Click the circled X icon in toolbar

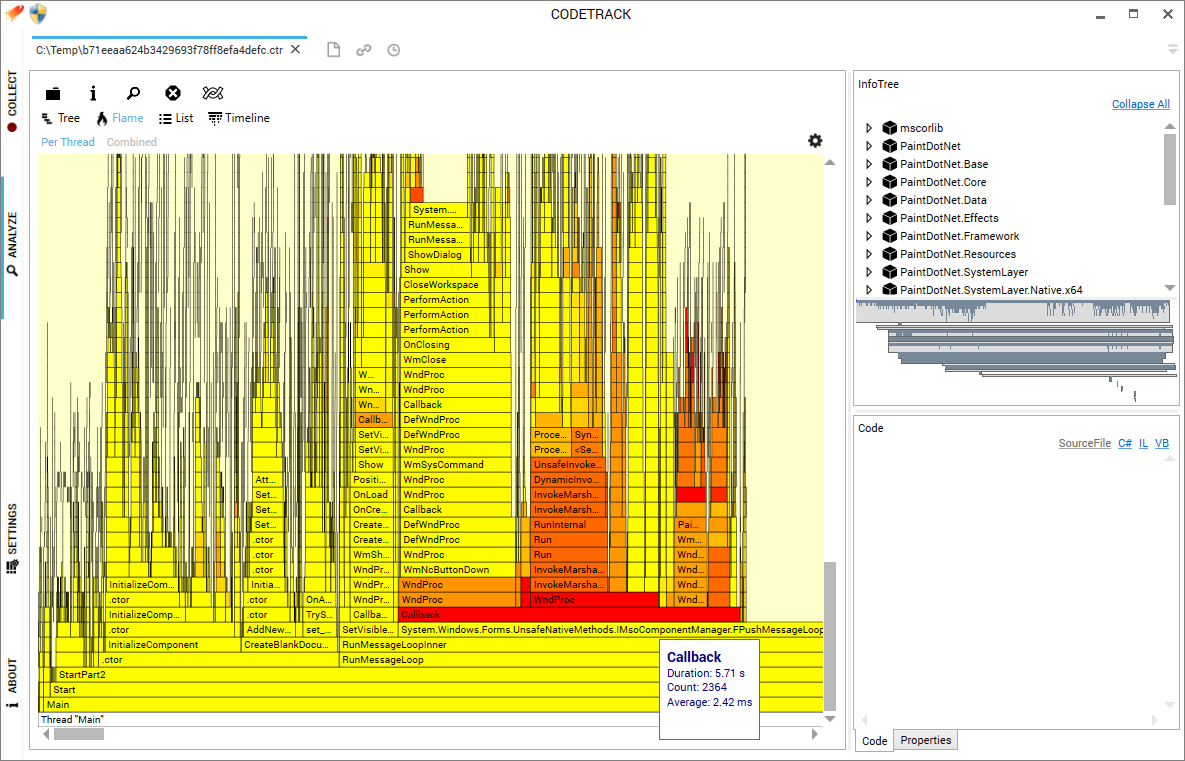pyautogui.click(x=173, y=93)
